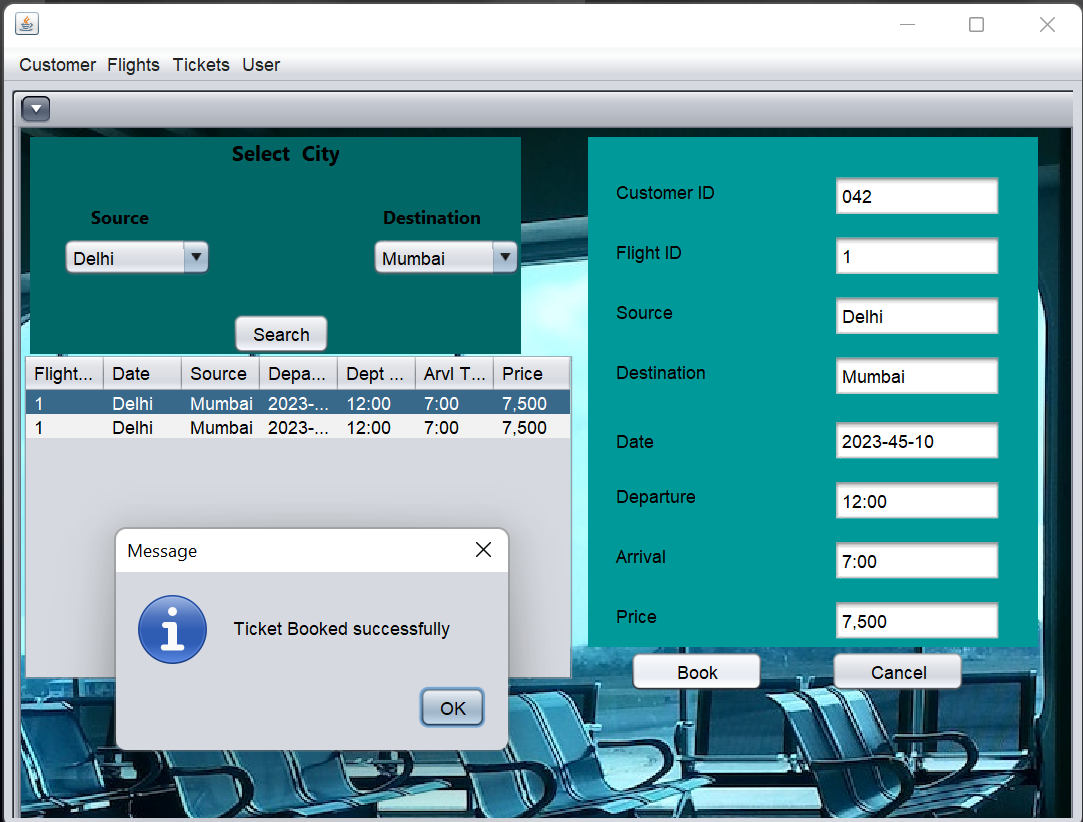Click the Source field containing Delhi
1083x822 pixels.
(917, 316)
